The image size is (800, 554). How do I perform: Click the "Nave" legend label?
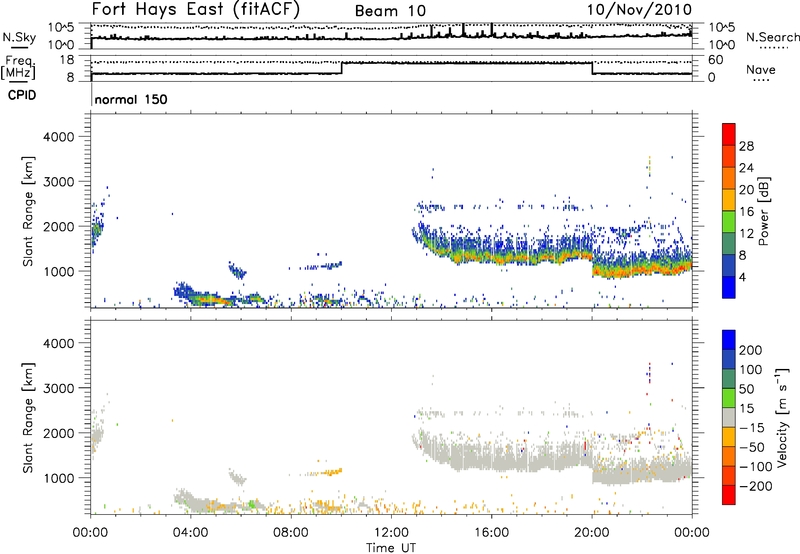760,69
